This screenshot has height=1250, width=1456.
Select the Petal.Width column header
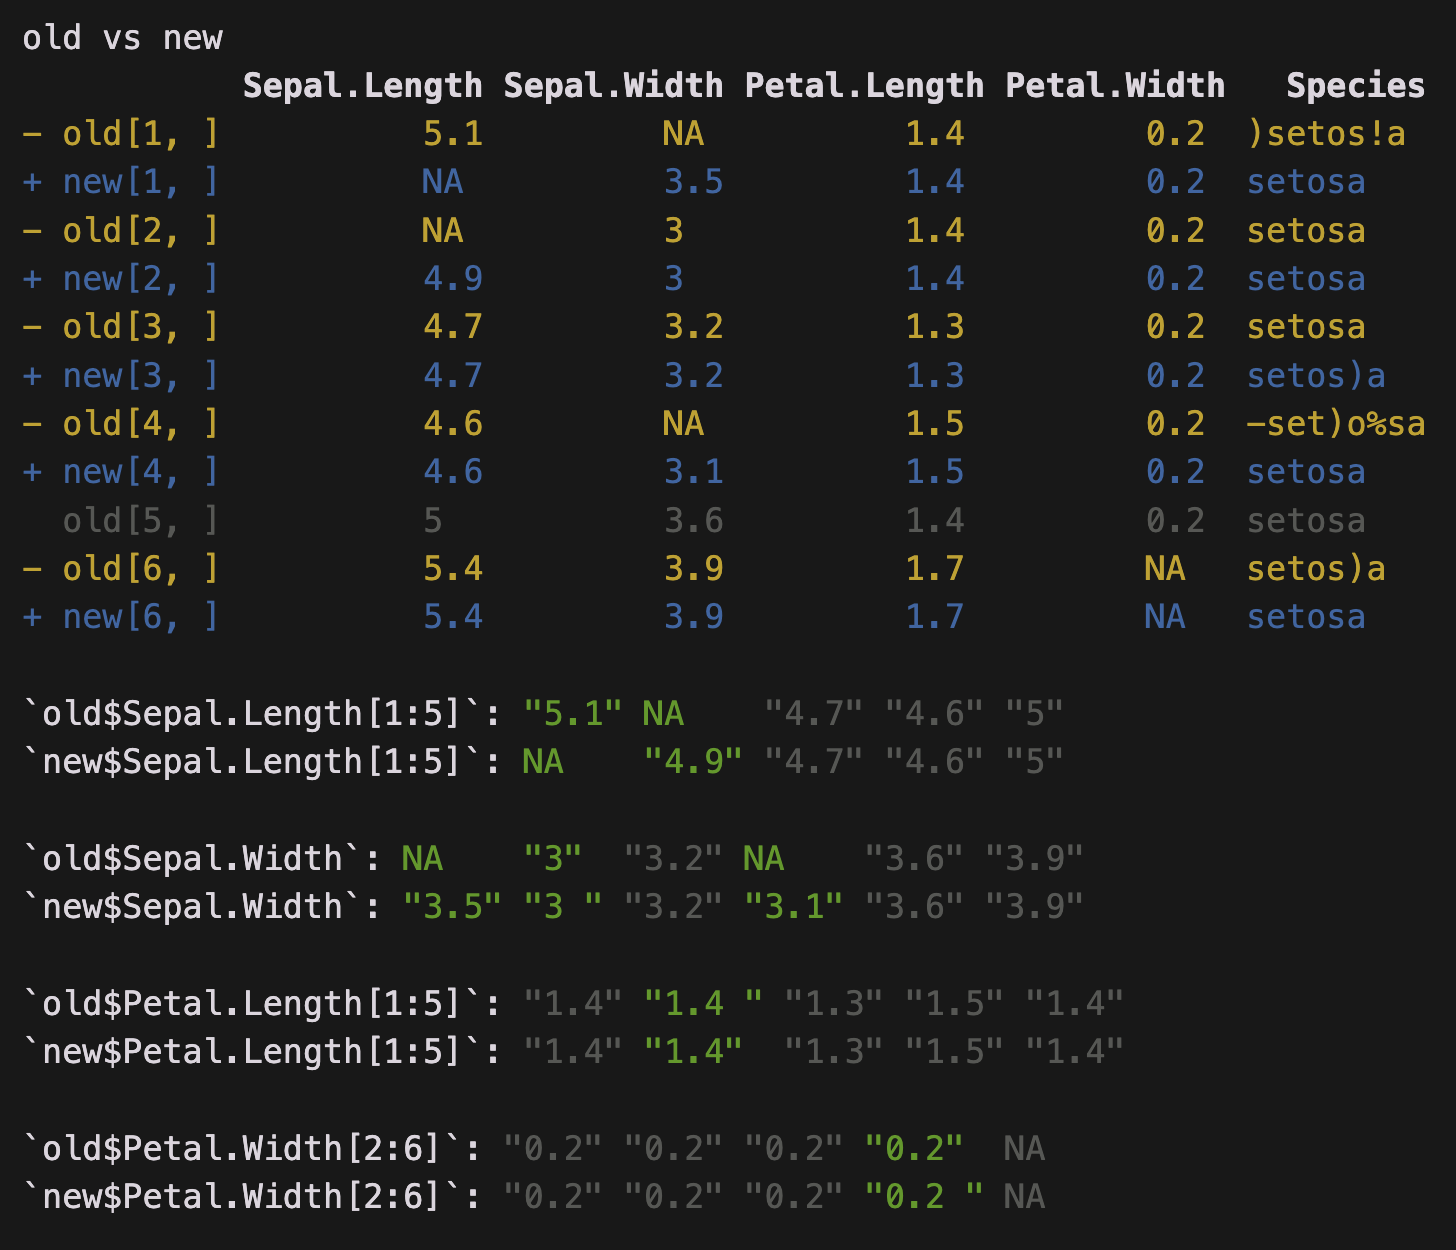click(1115, 86)
